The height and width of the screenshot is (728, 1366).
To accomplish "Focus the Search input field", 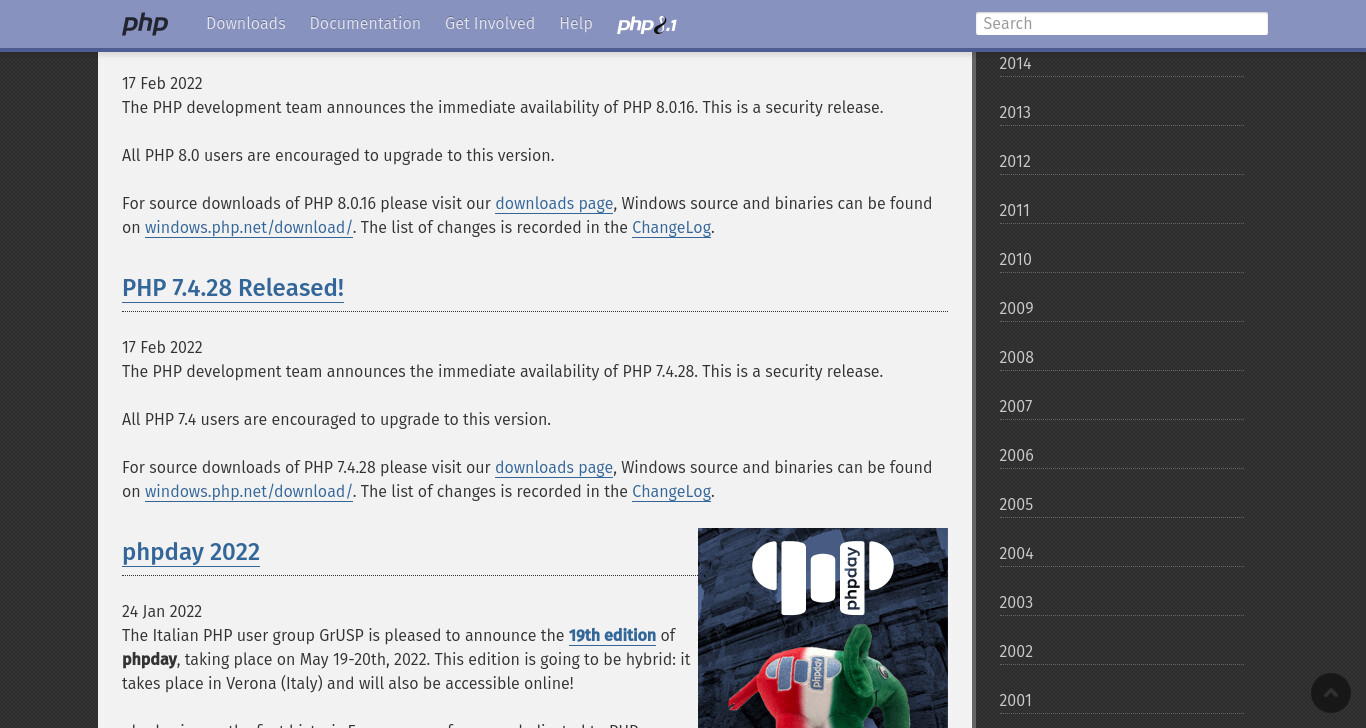I will [1122, 24].
